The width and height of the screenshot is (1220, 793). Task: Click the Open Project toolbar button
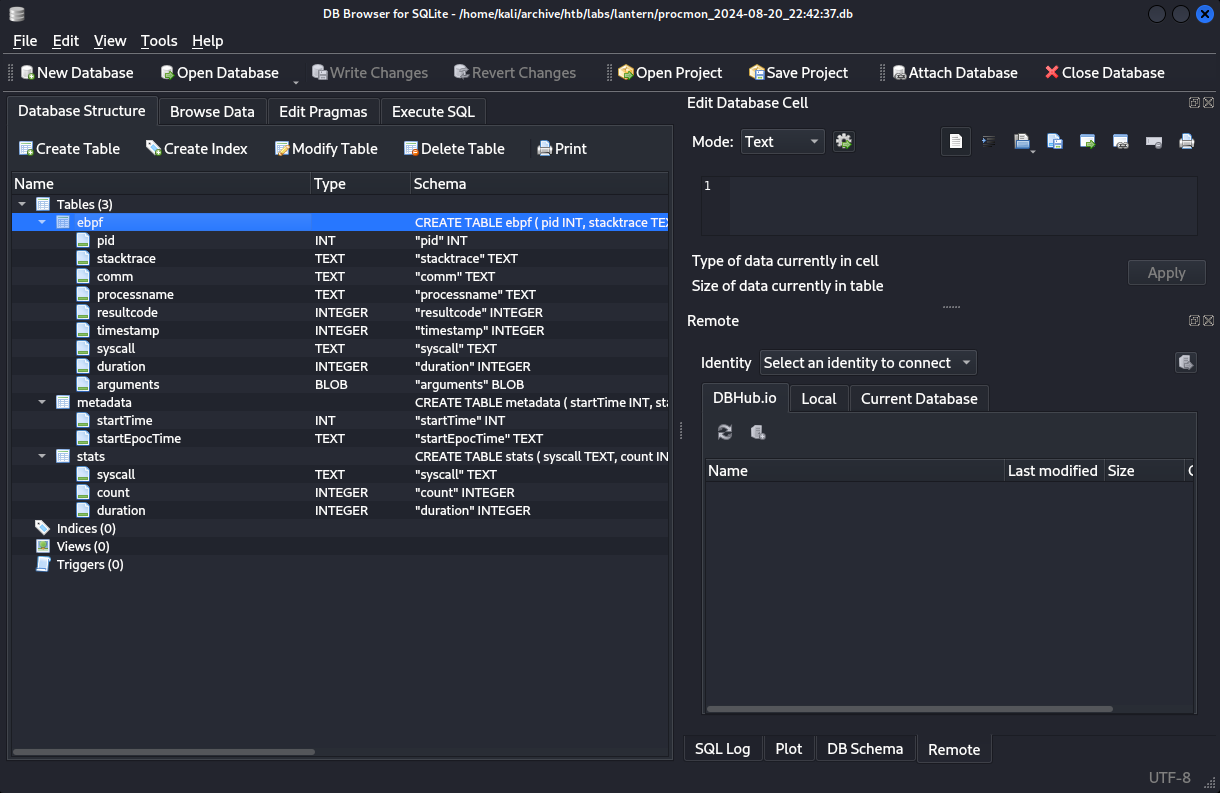tap(670, 73)
